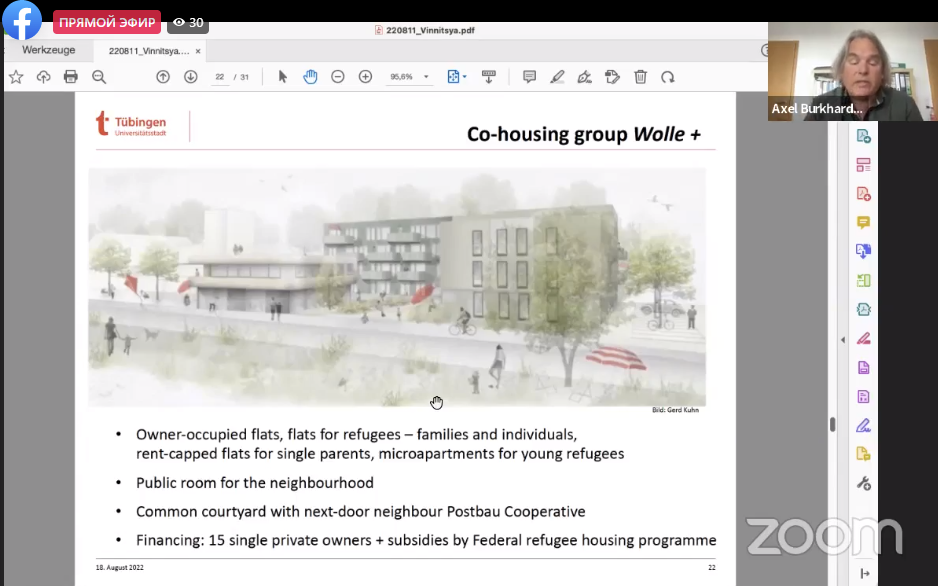The image size is (938, 586).
Task: Close the 220811_Vinnitsya document tab
Action: [x=198, y=50]
